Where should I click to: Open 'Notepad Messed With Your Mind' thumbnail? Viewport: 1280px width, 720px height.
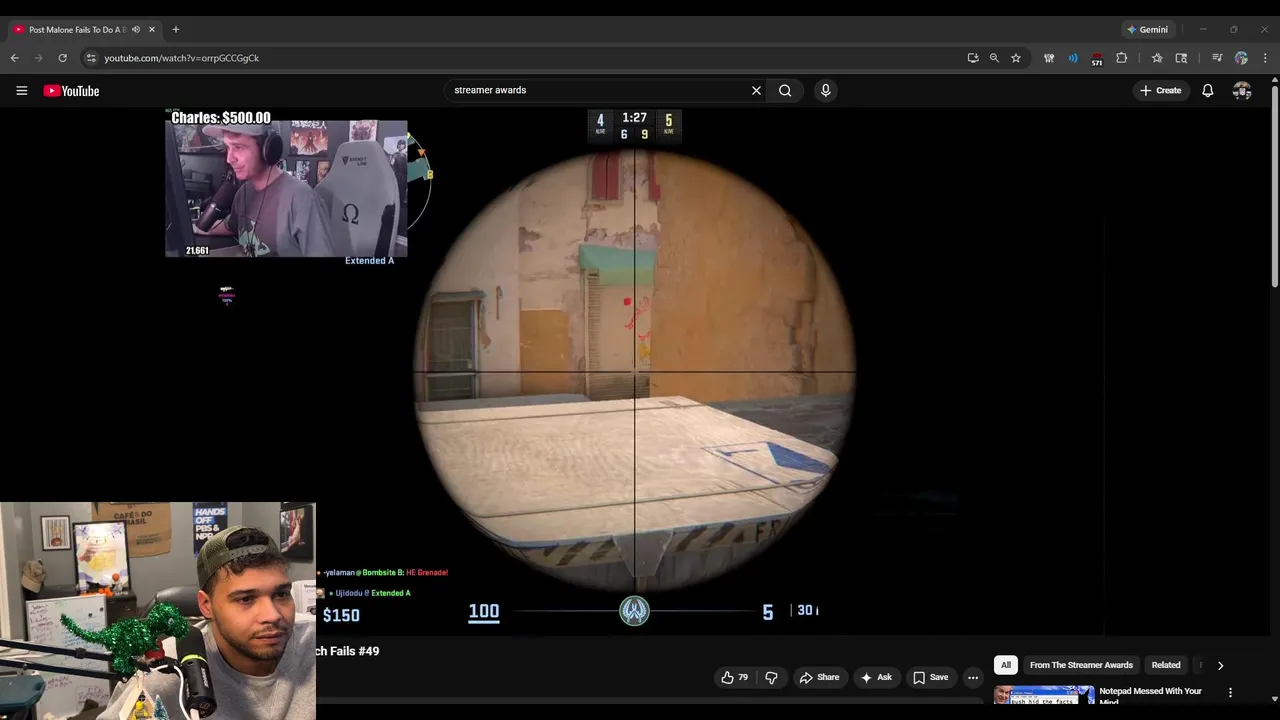[x=1044, y=694]
